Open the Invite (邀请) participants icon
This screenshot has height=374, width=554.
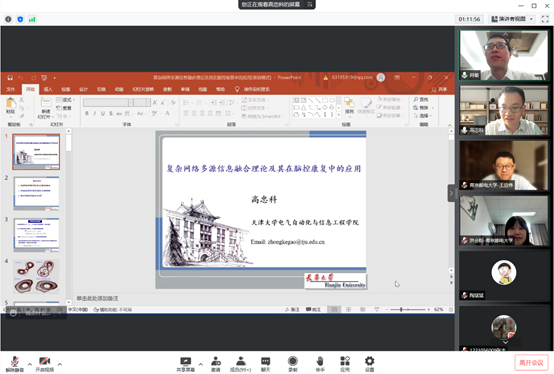click(x=216, y=364)
